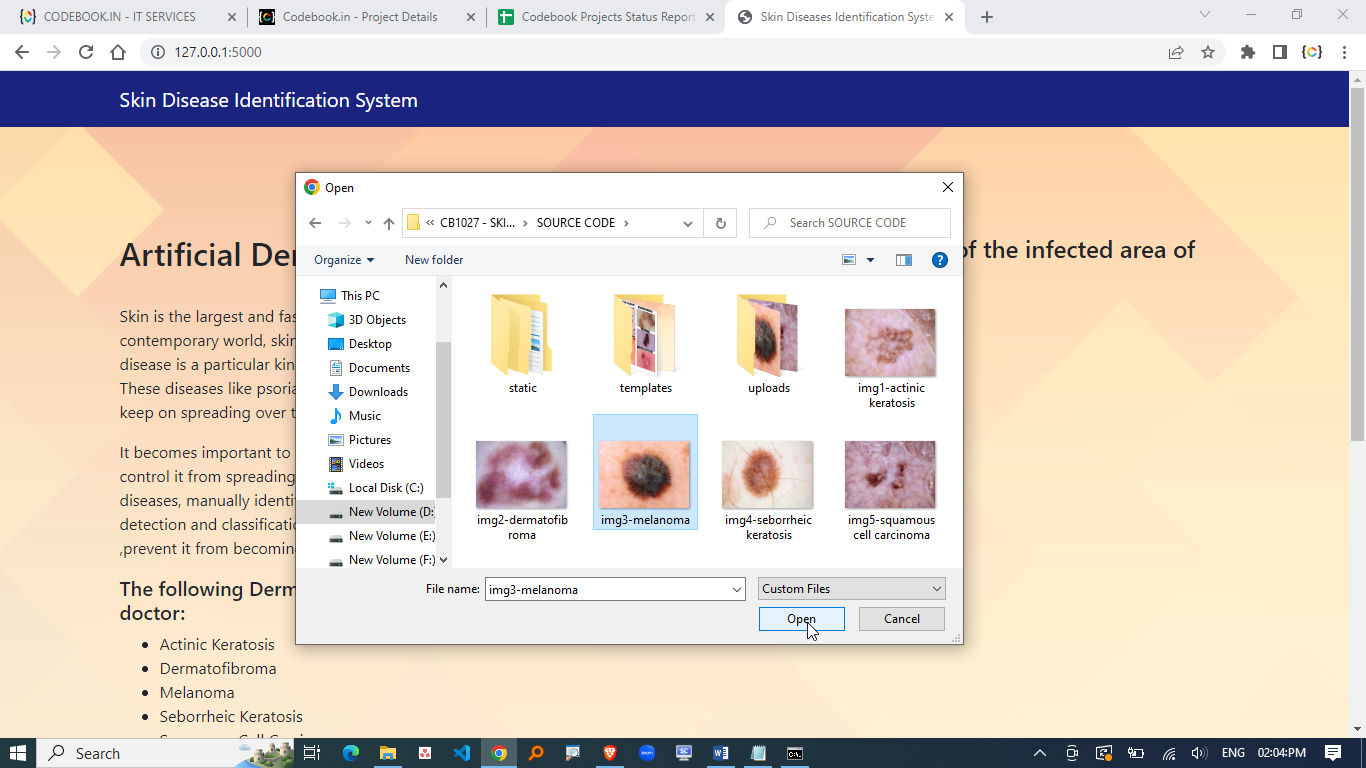Click navigation pane scroll-down arrow
The image size is (1366, 768).
coord(444,561)
